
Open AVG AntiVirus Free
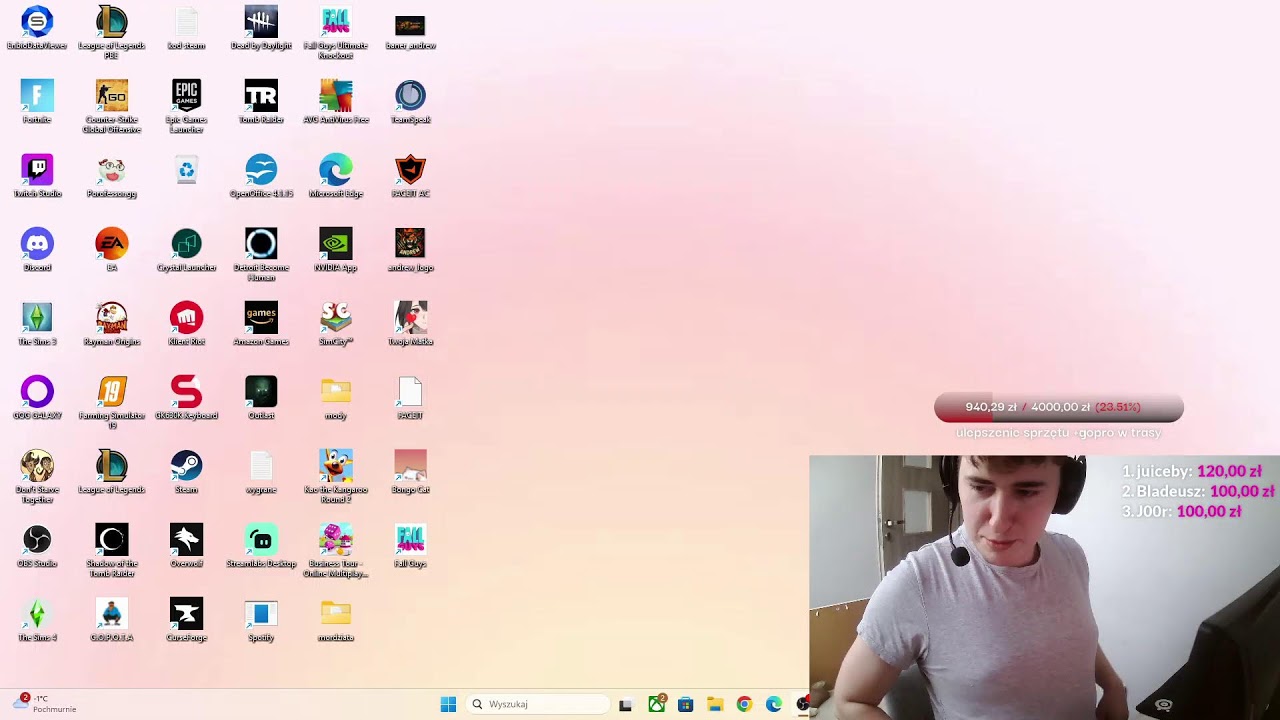(336, 96)
